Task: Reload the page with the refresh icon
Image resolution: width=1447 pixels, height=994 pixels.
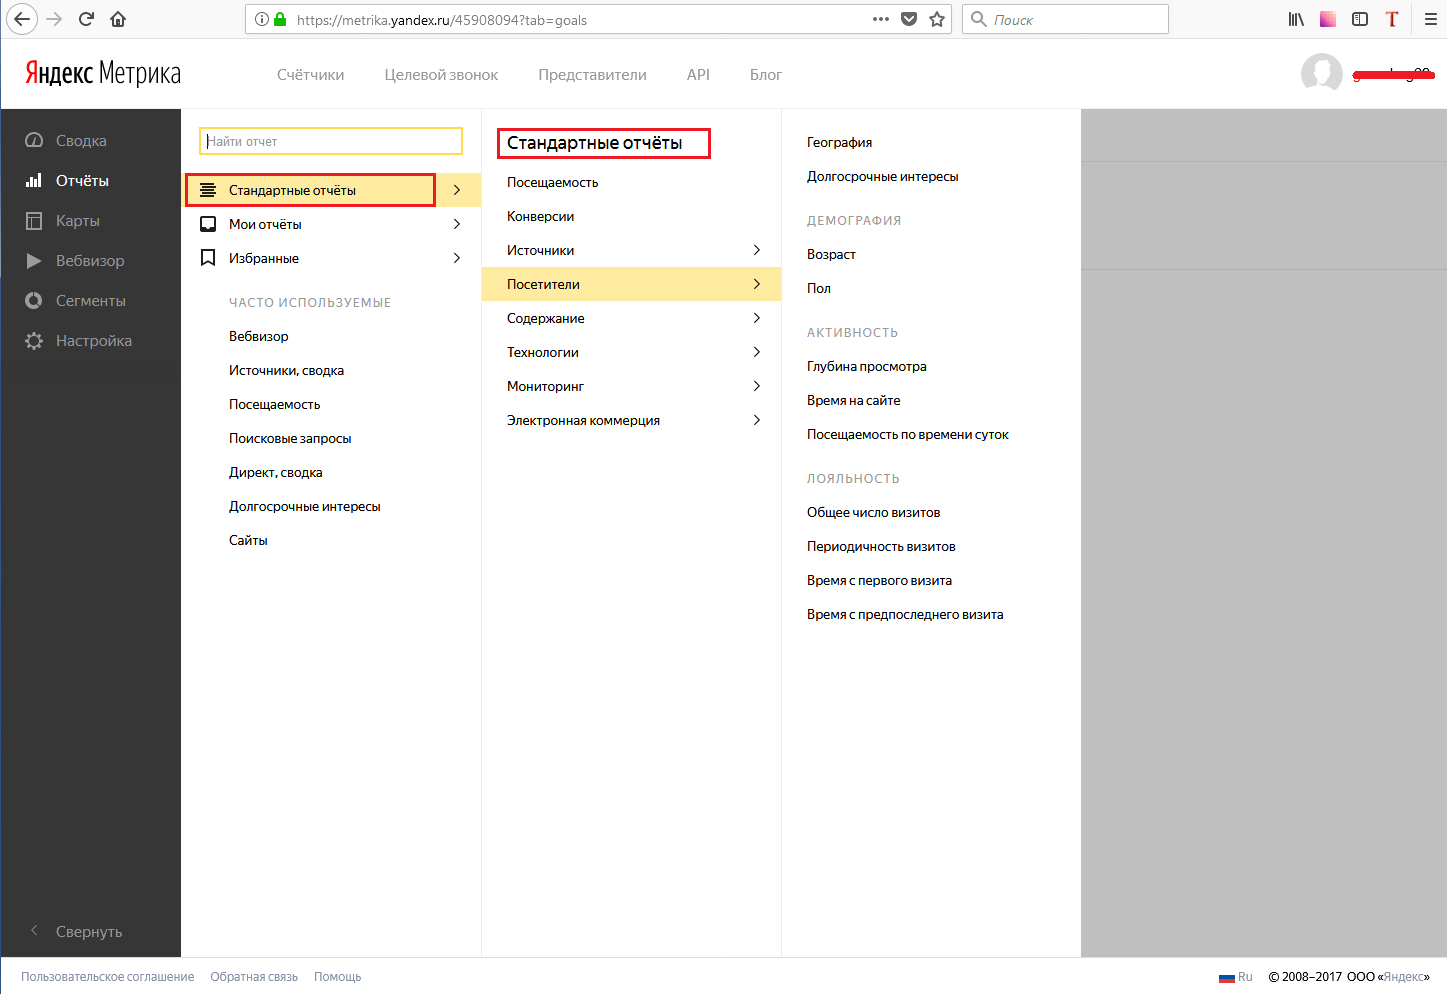Action: pos(87,19)
